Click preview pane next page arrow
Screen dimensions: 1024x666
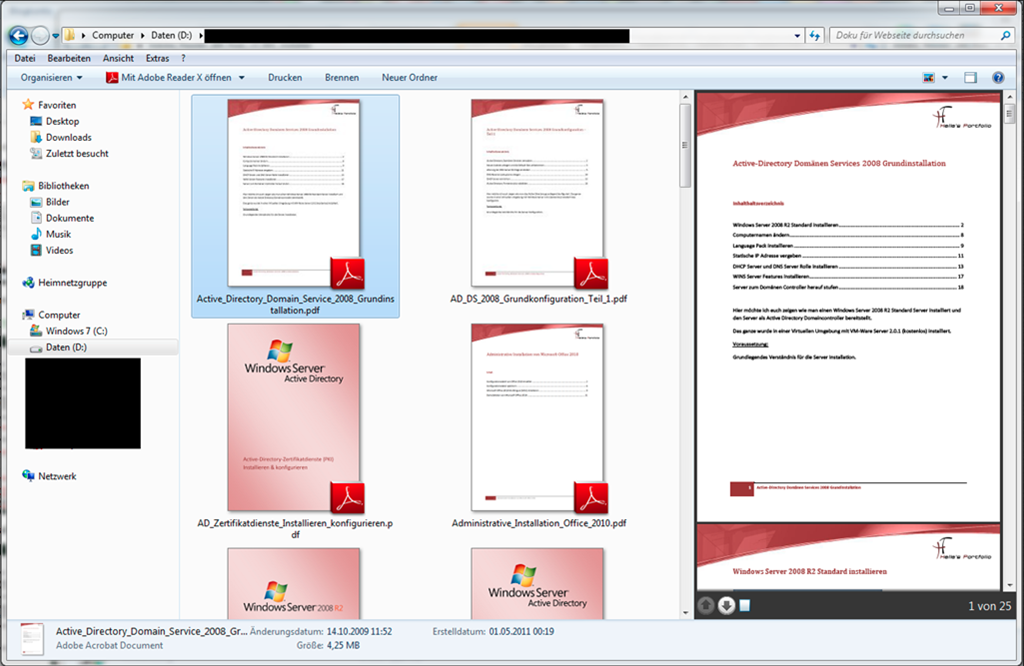pos(726,605)
